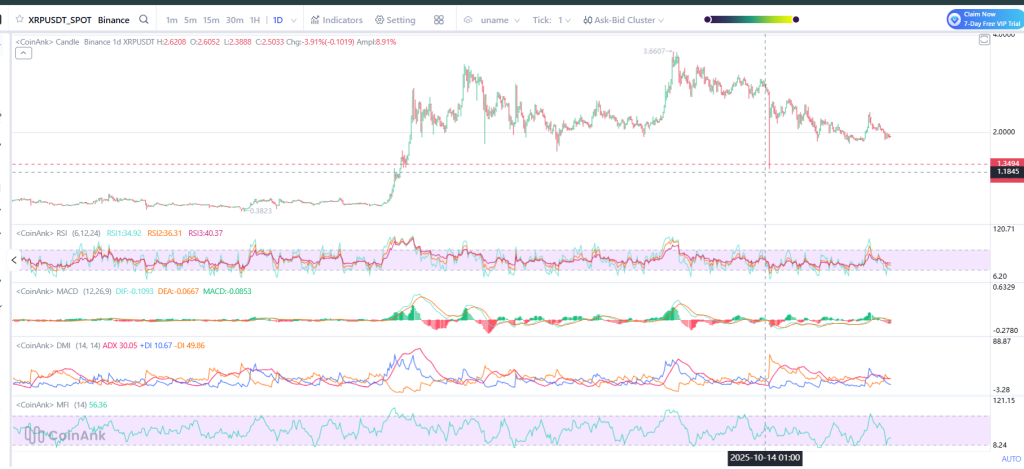Click the 2025-10-14 01:00 date label
1024x469 pixels.
(x=765, y=458)
